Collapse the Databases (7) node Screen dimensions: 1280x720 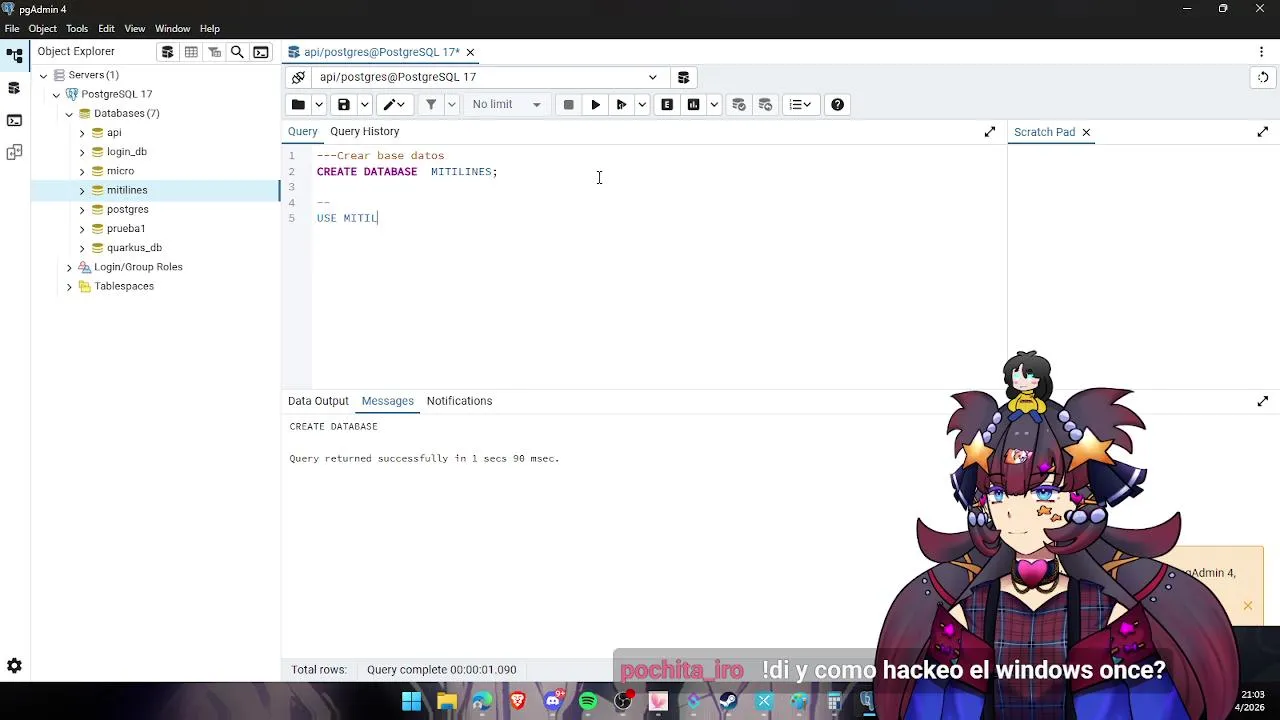pos(69,114)
